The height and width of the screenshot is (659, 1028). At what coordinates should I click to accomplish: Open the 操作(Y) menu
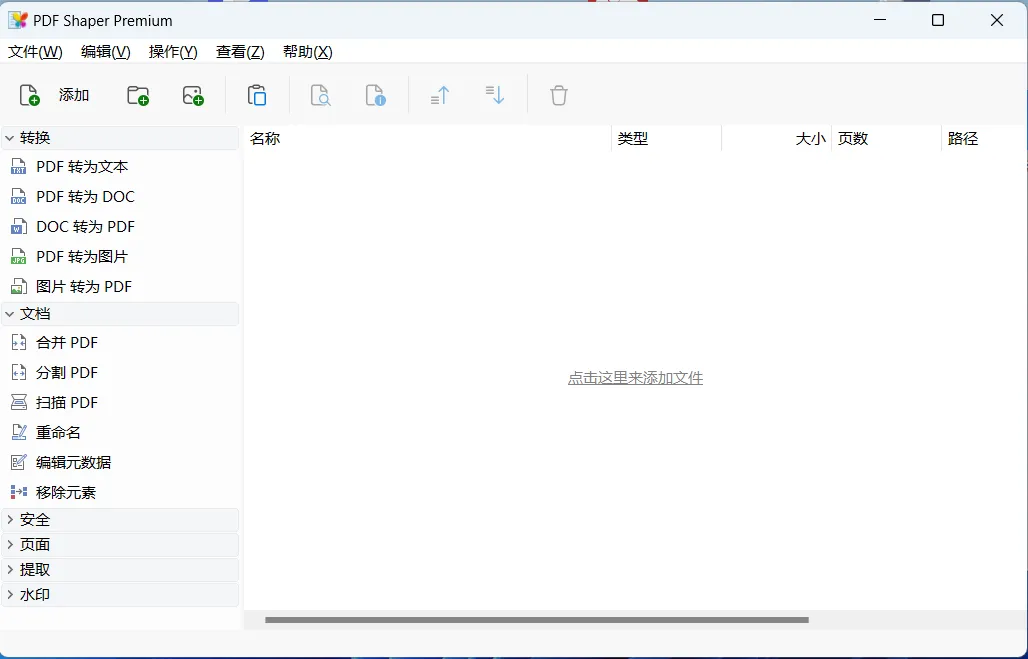(173, 52)
